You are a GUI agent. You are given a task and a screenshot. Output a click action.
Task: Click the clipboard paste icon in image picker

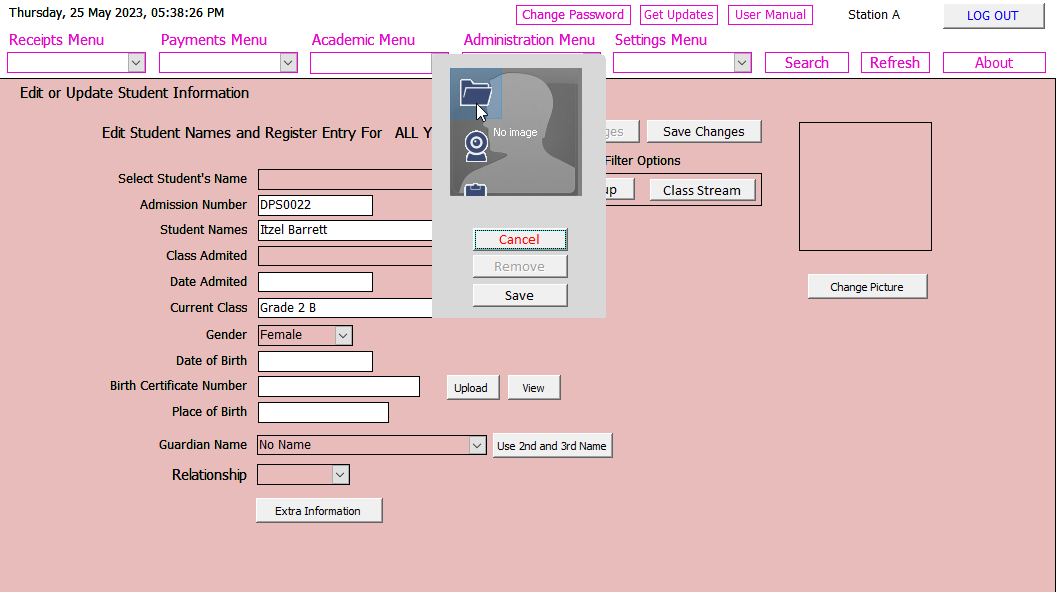click(476, 189)
